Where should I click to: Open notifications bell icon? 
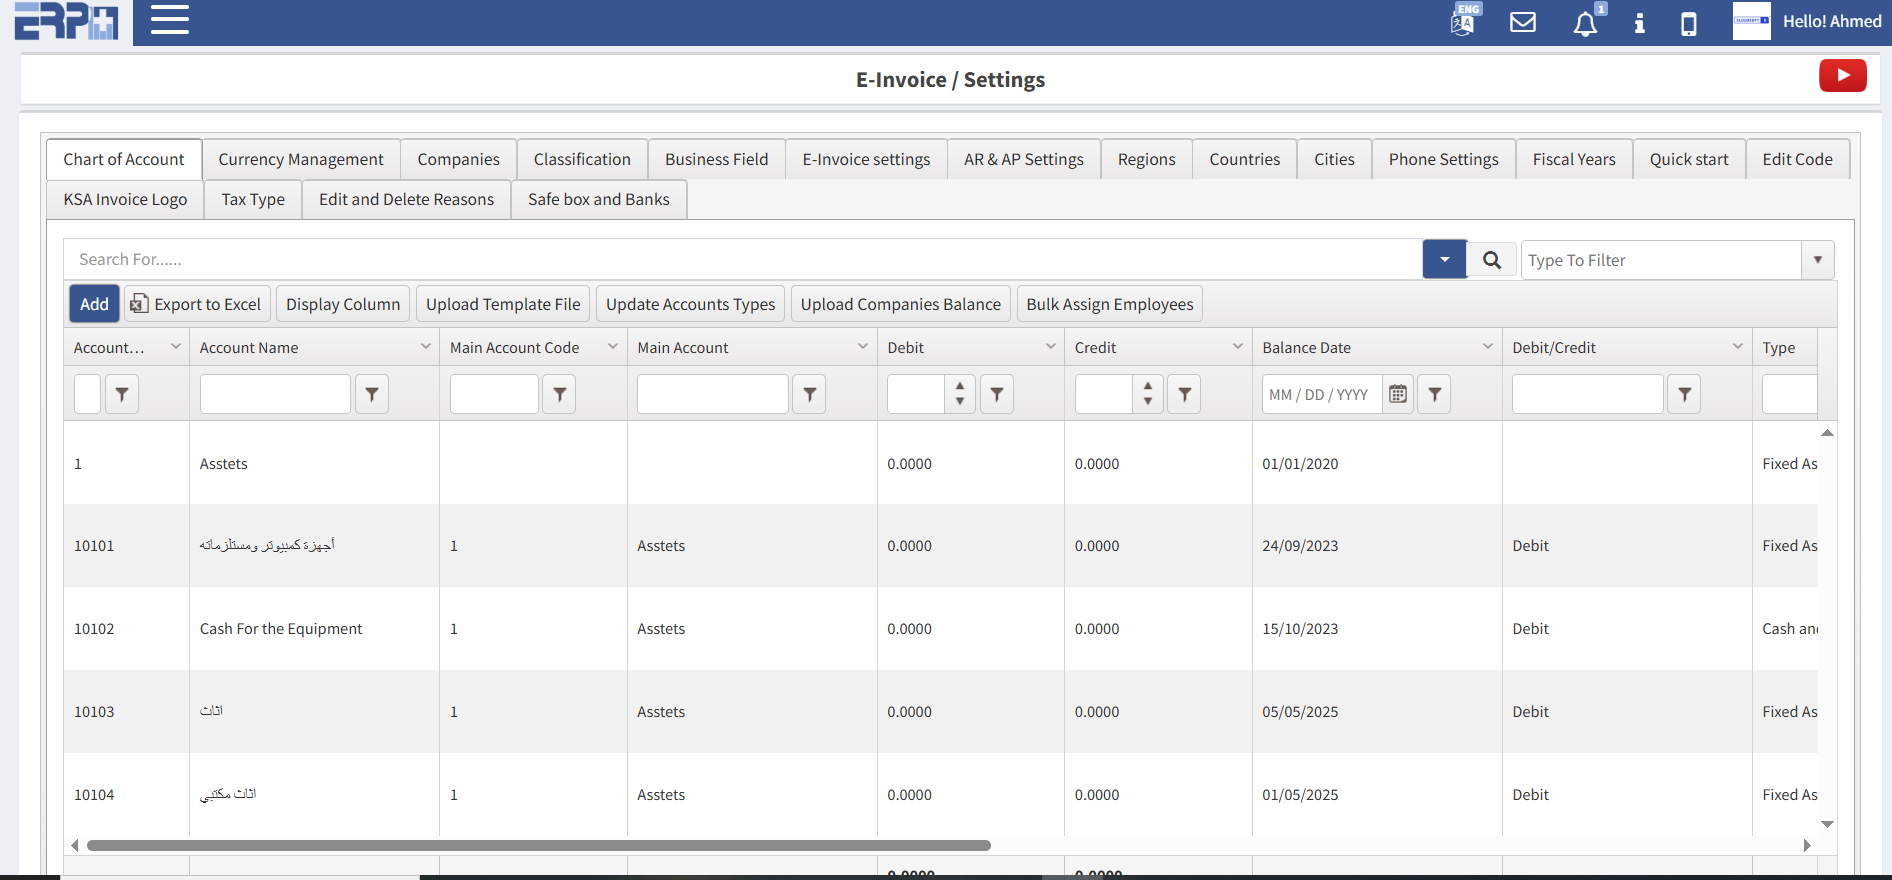tap(1585, 23)
